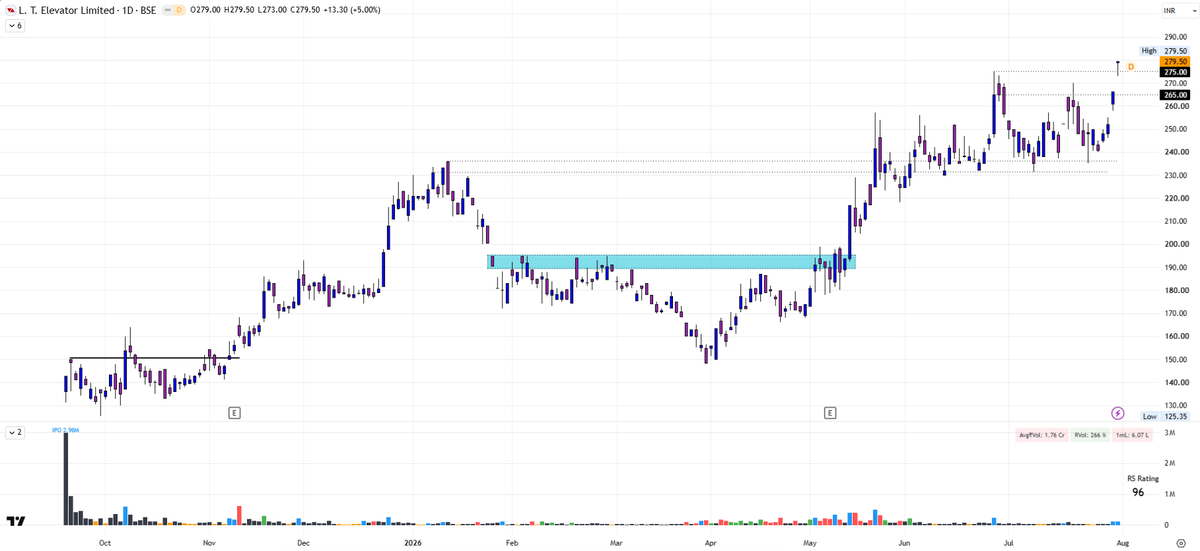Click the IPO 2.98M volume label
Viewport: 1200px width, 551px height.
(65, 430)
